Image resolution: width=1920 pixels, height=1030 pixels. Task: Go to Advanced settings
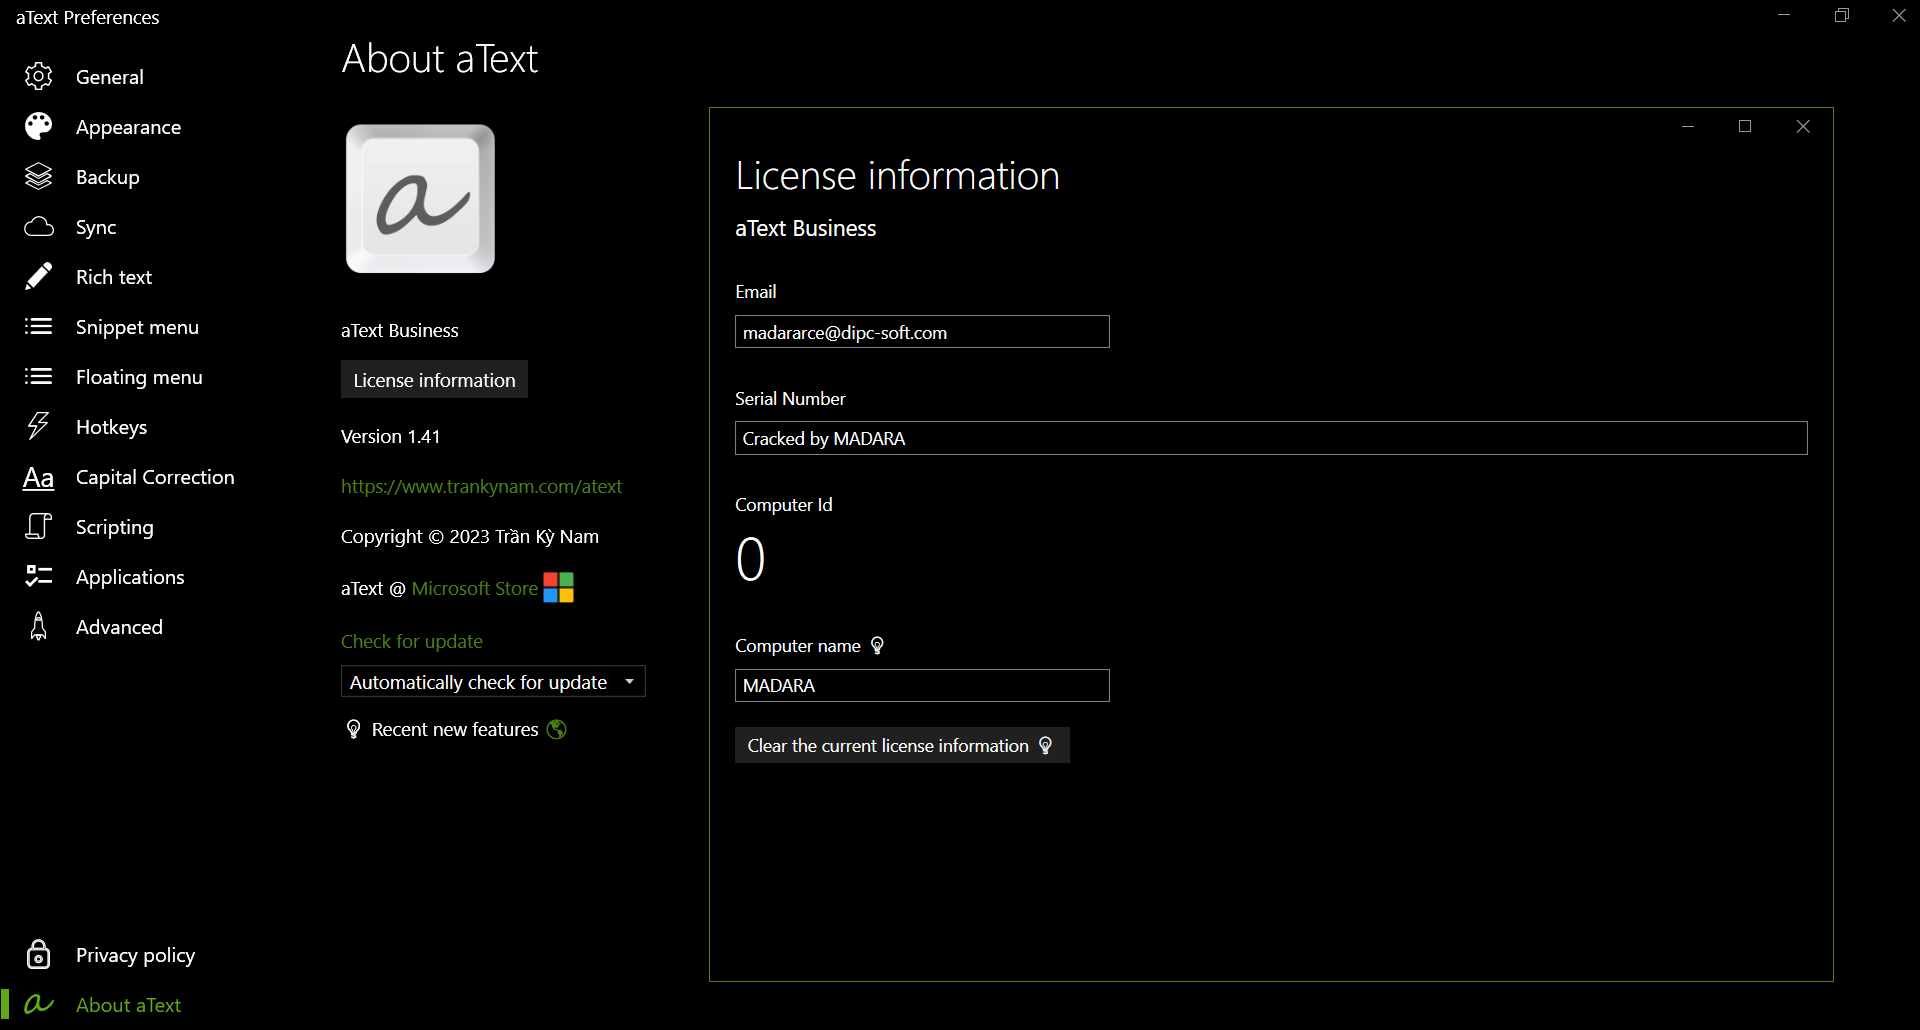(119, 626)
